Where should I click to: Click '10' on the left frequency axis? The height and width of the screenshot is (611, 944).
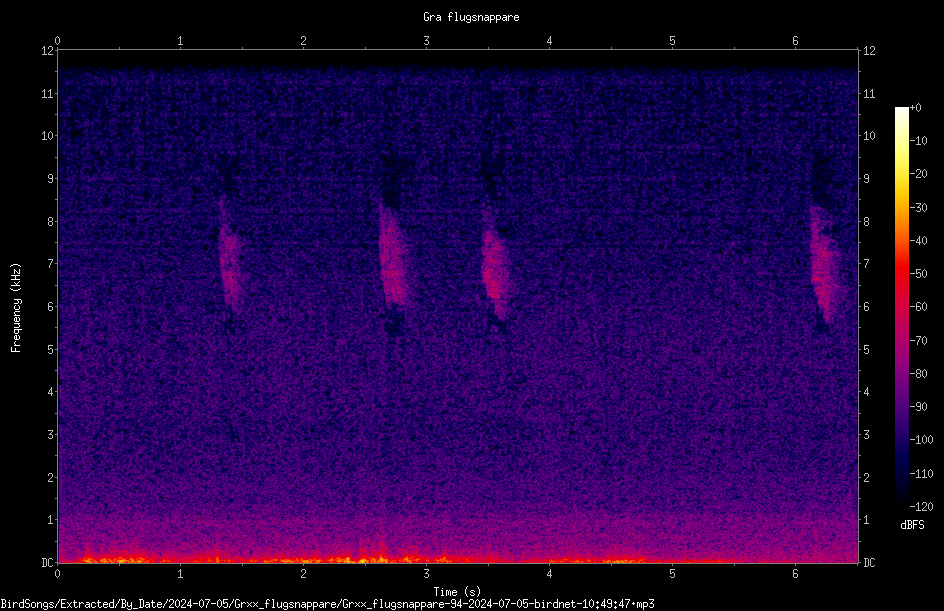click(48, 136)
